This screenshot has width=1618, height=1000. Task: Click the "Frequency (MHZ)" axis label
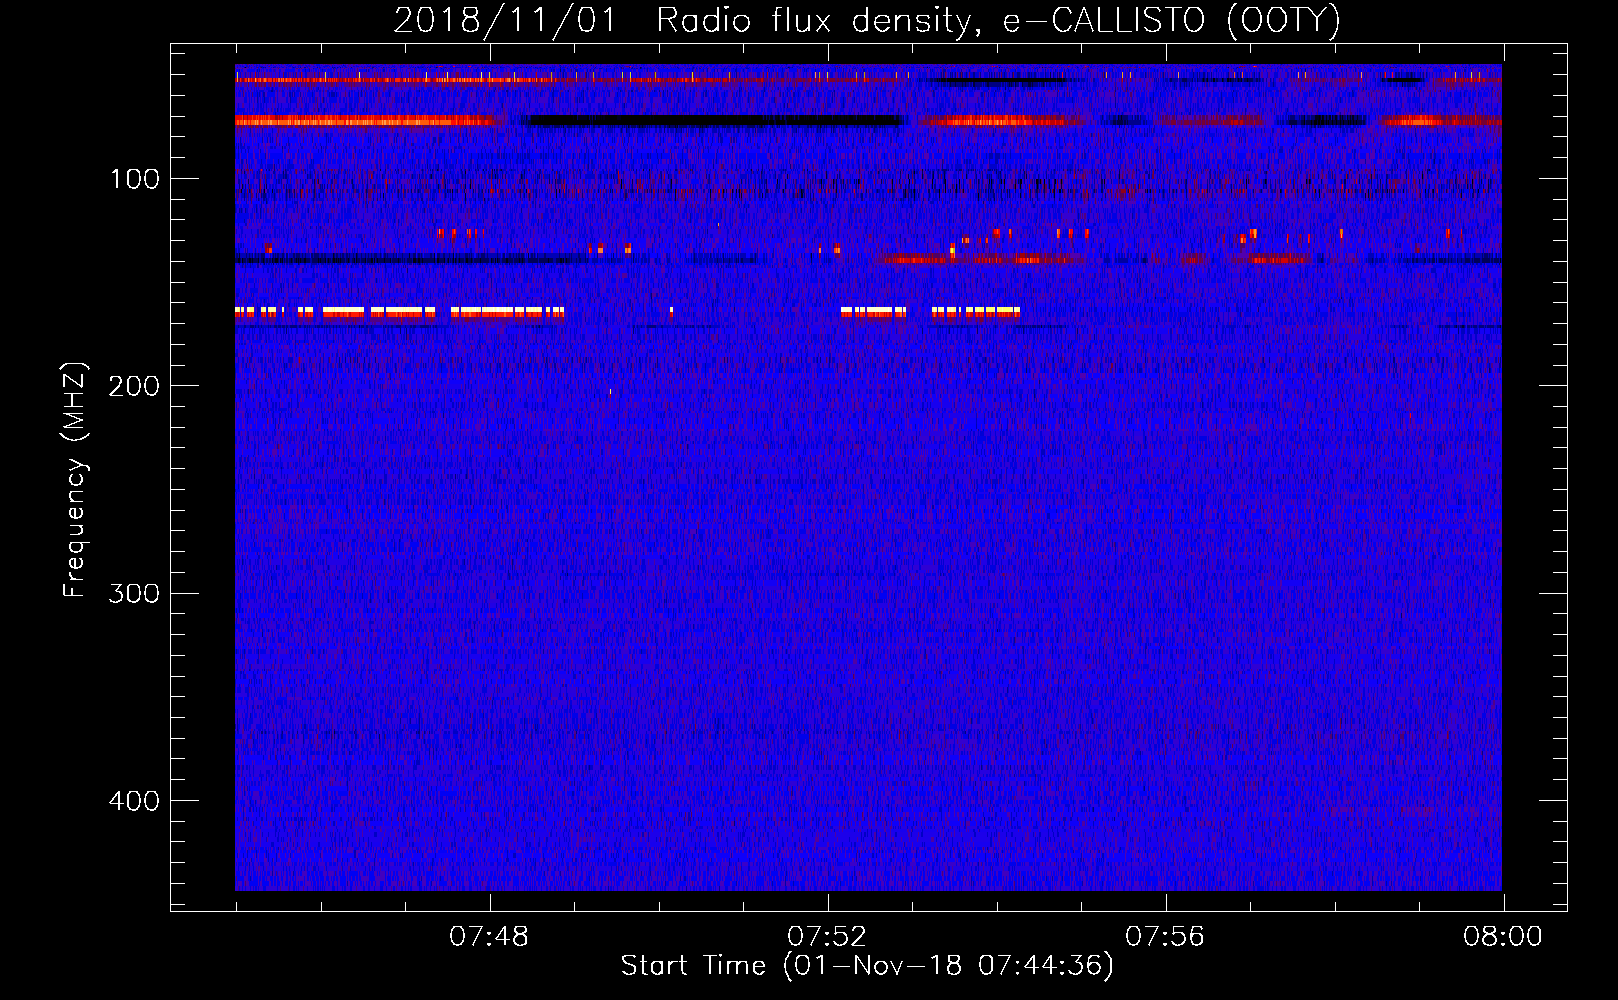pos(75,479)
